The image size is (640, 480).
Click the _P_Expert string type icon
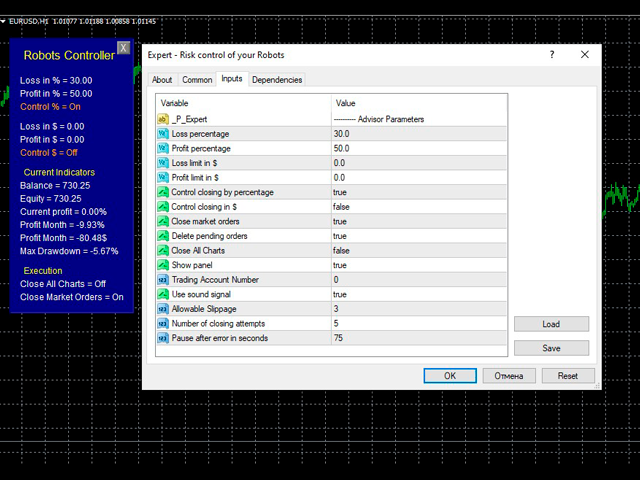(163, 119)
